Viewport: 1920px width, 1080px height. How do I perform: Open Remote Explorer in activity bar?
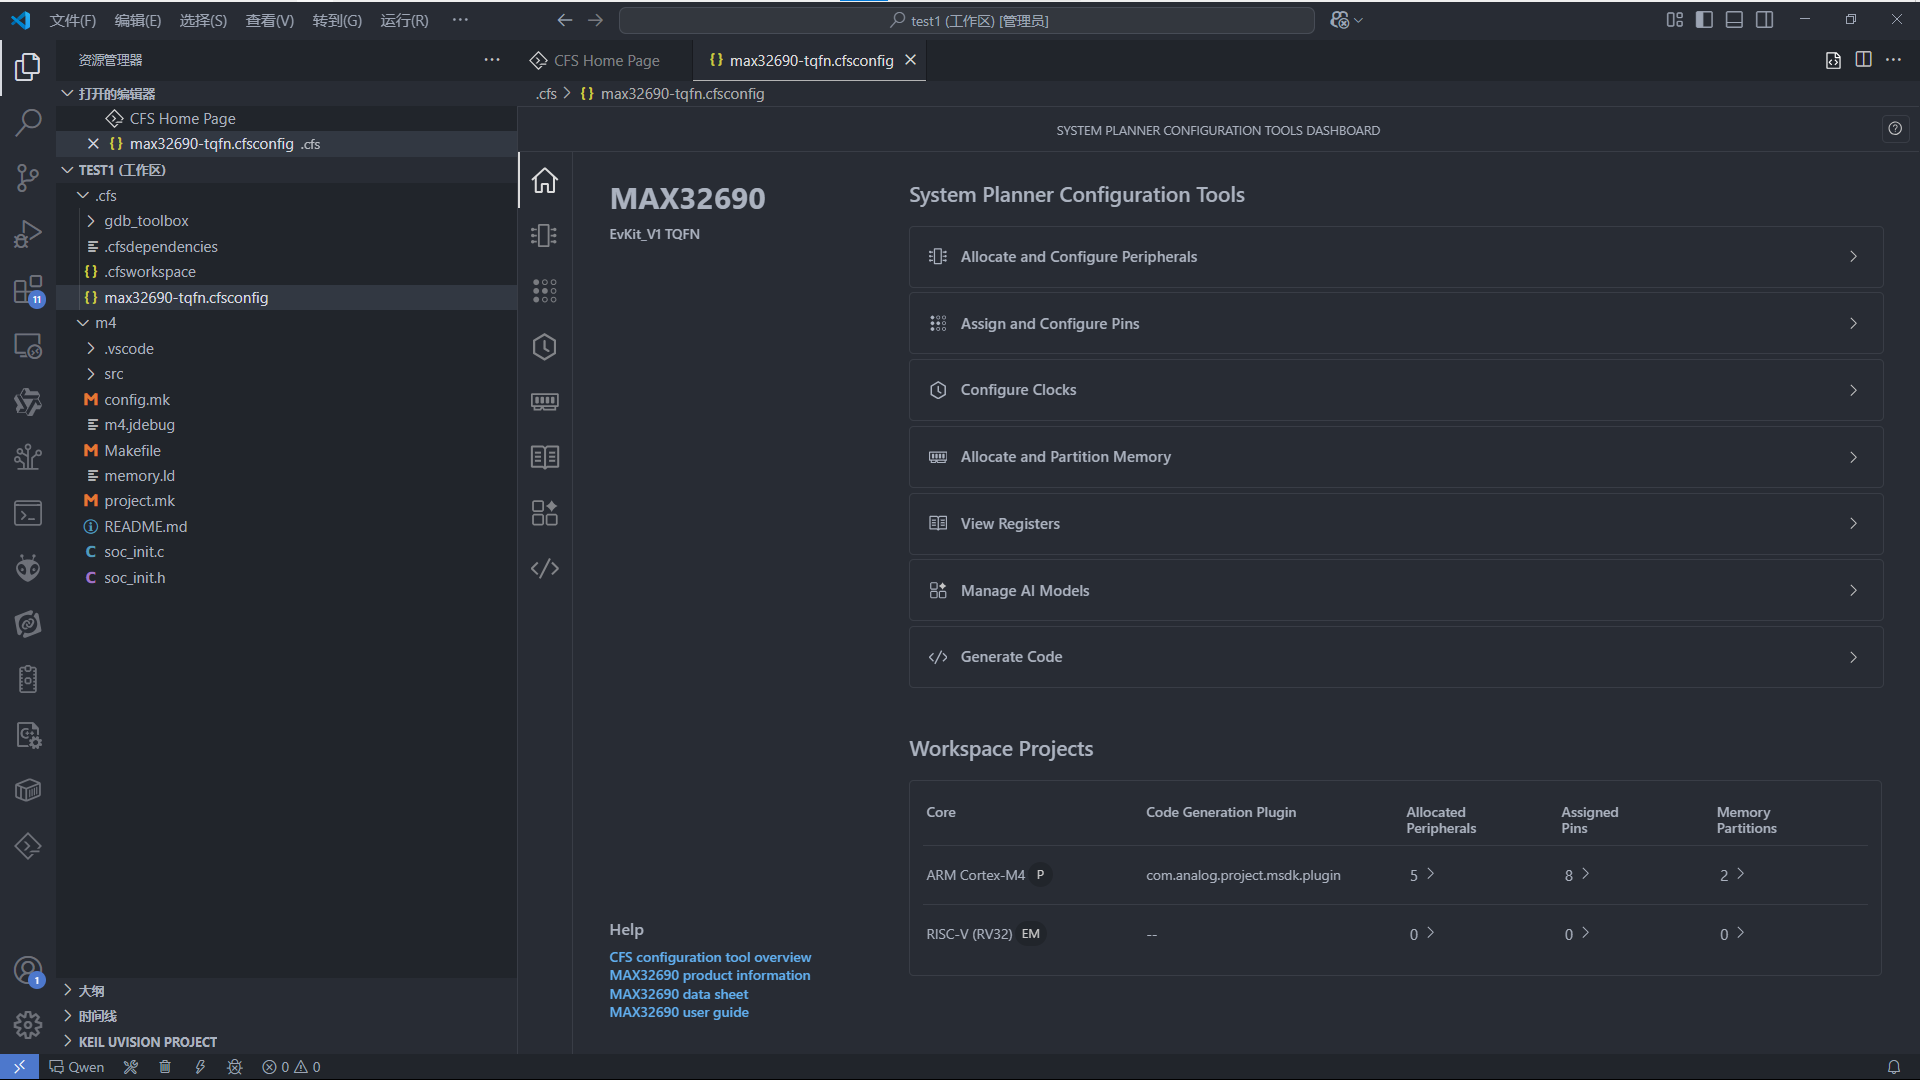tap(28, 346)
